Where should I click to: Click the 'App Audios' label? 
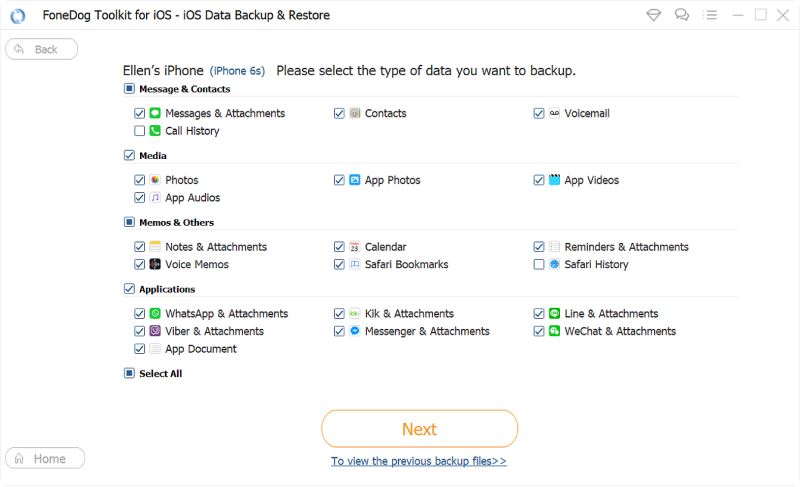192,198
